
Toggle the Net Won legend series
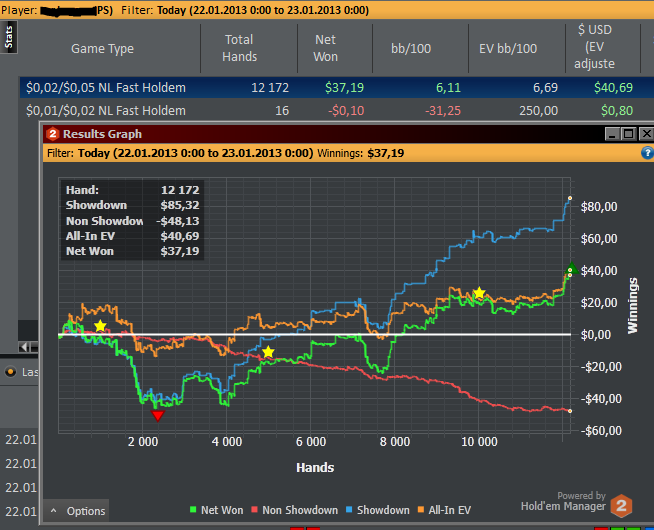pyautogui.click(x=215, y=510)
